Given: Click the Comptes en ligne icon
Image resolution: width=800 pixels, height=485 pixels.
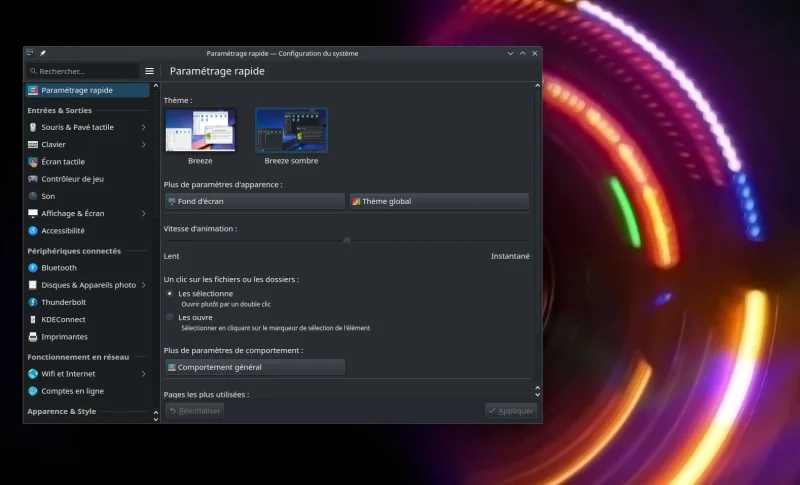Looking at the screenshot, I should coord(33,391).
